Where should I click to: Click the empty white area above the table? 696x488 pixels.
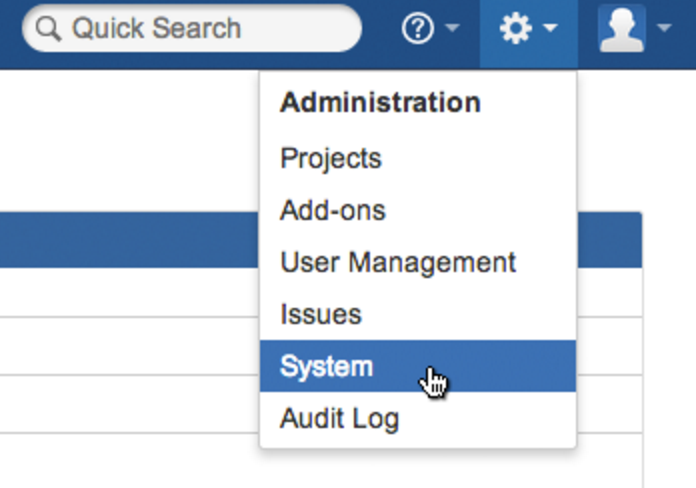pyautogui.click(x=120, y=140)
